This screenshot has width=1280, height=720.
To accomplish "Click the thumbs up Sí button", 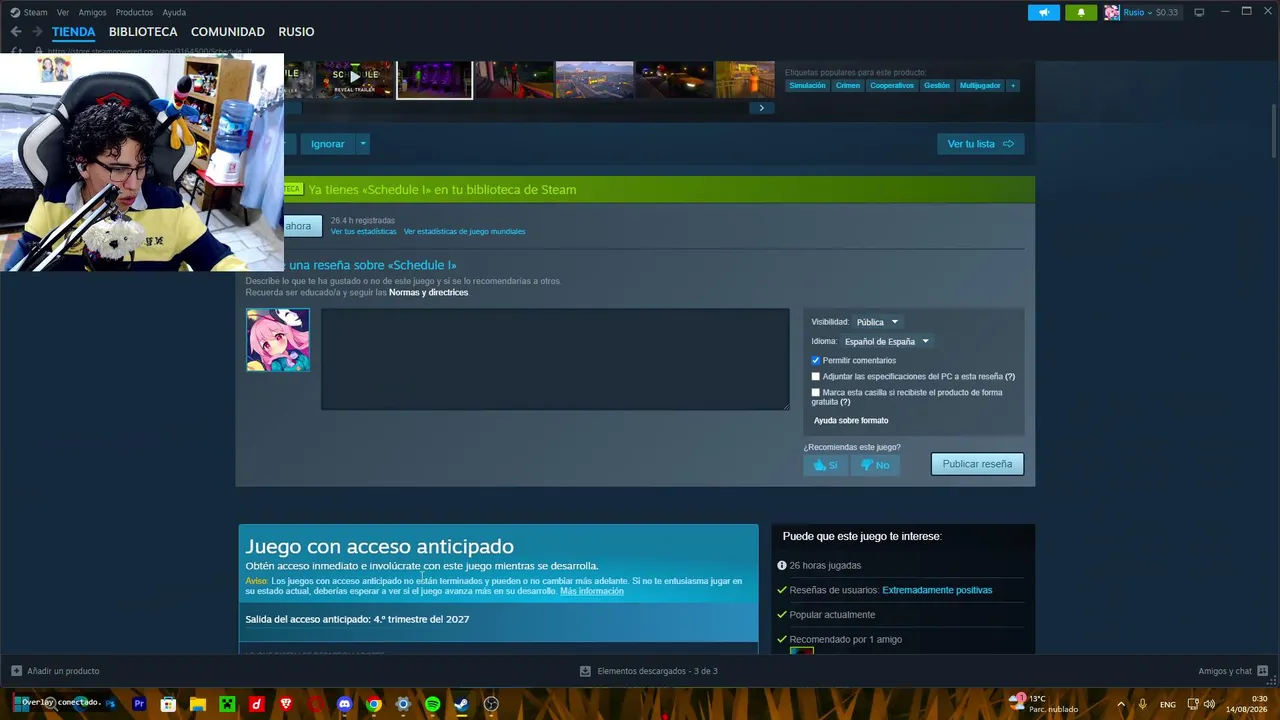I will pos(825,465).
